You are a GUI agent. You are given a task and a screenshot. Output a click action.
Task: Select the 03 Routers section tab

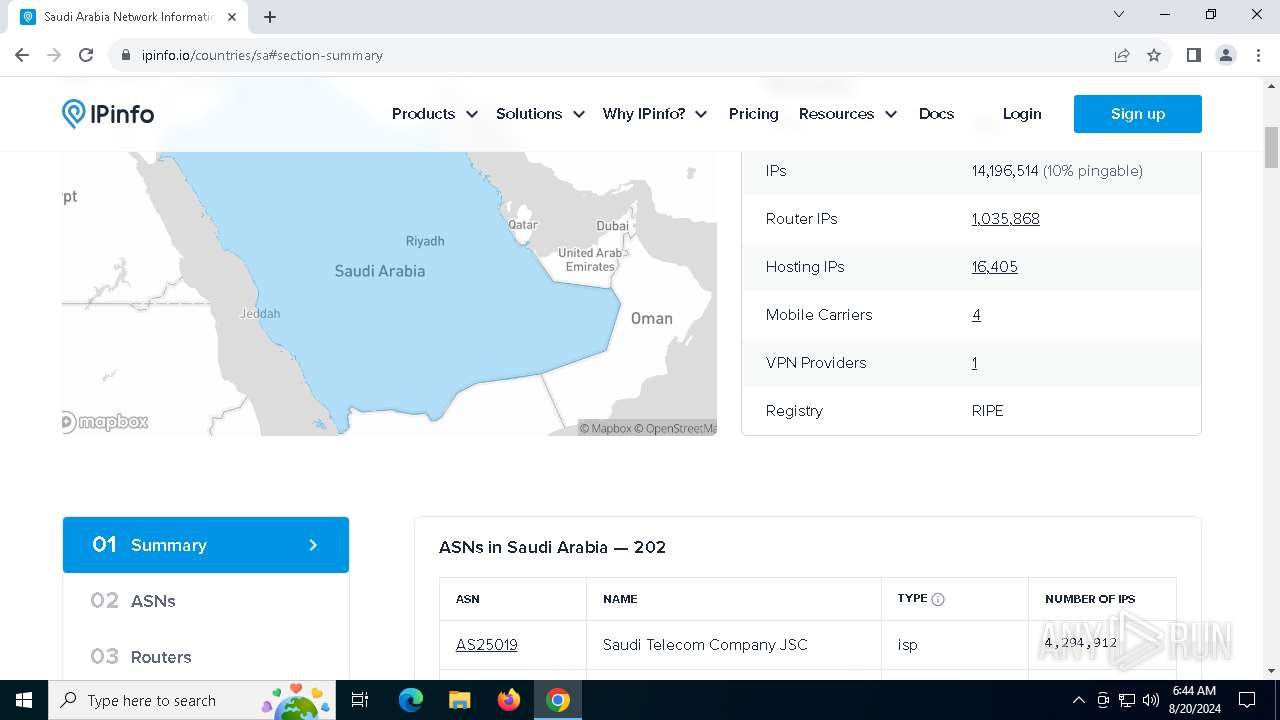[206, 657]
